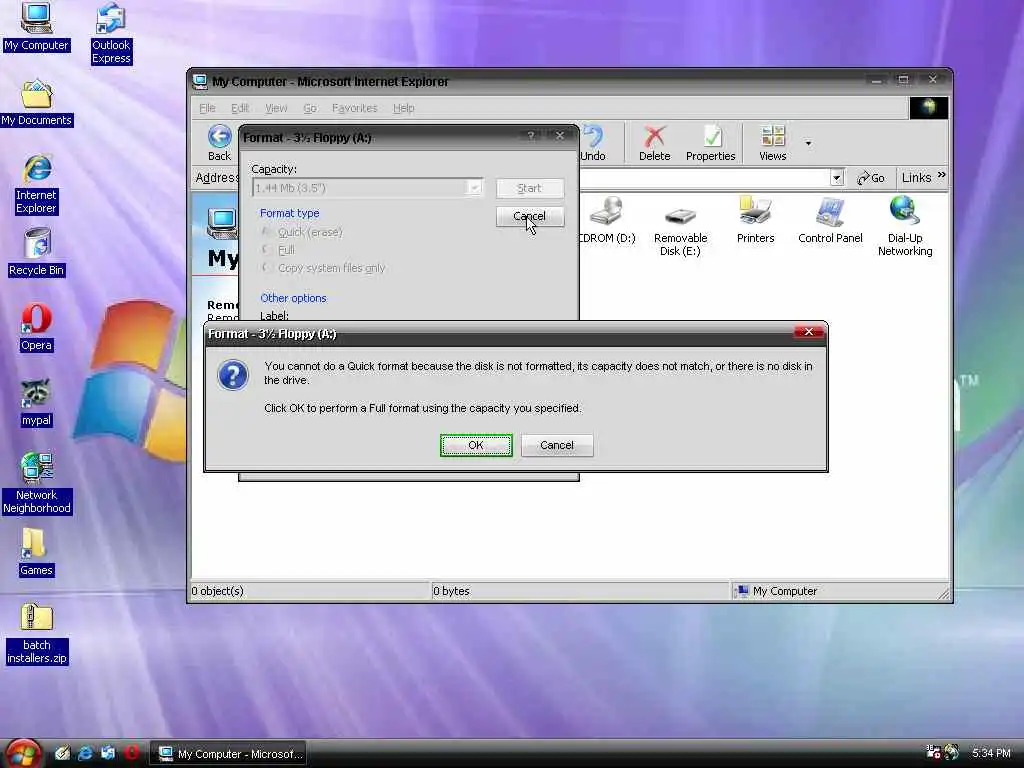Open the Games folder shortcut

pos(36,552)
